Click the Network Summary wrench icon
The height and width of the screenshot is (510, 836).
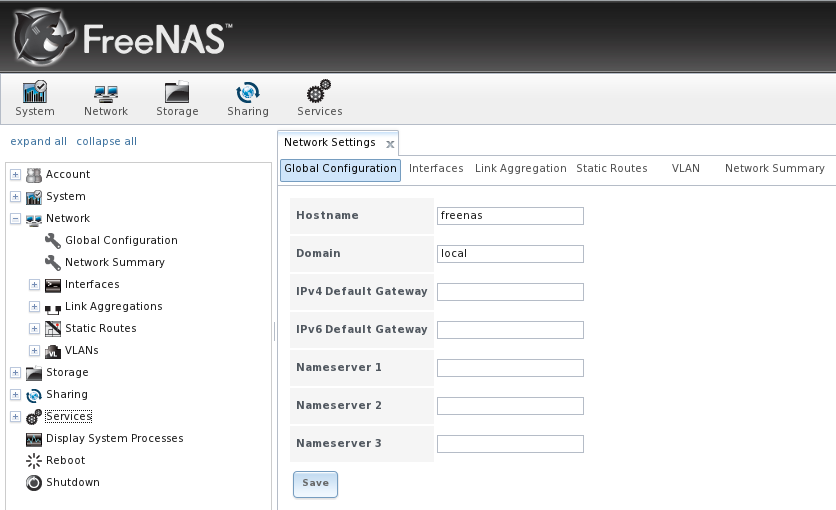tap(53, 263)
